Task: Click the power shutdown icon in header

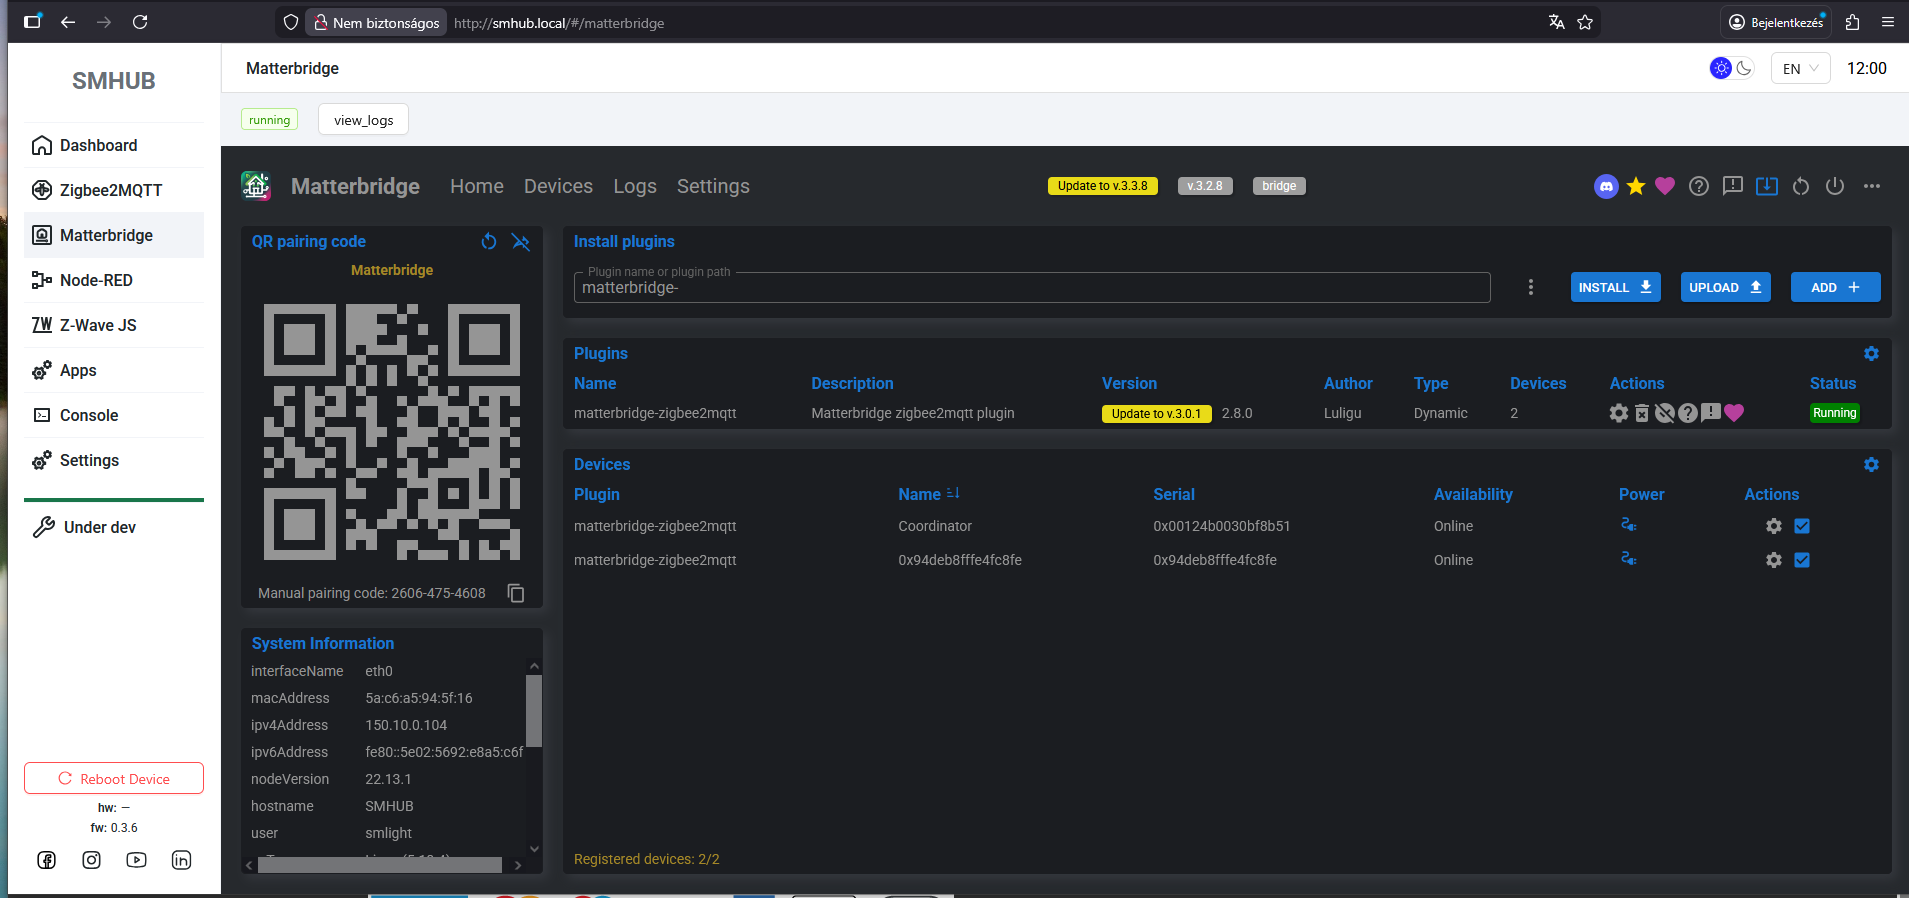Action: tap(1835, 186)
